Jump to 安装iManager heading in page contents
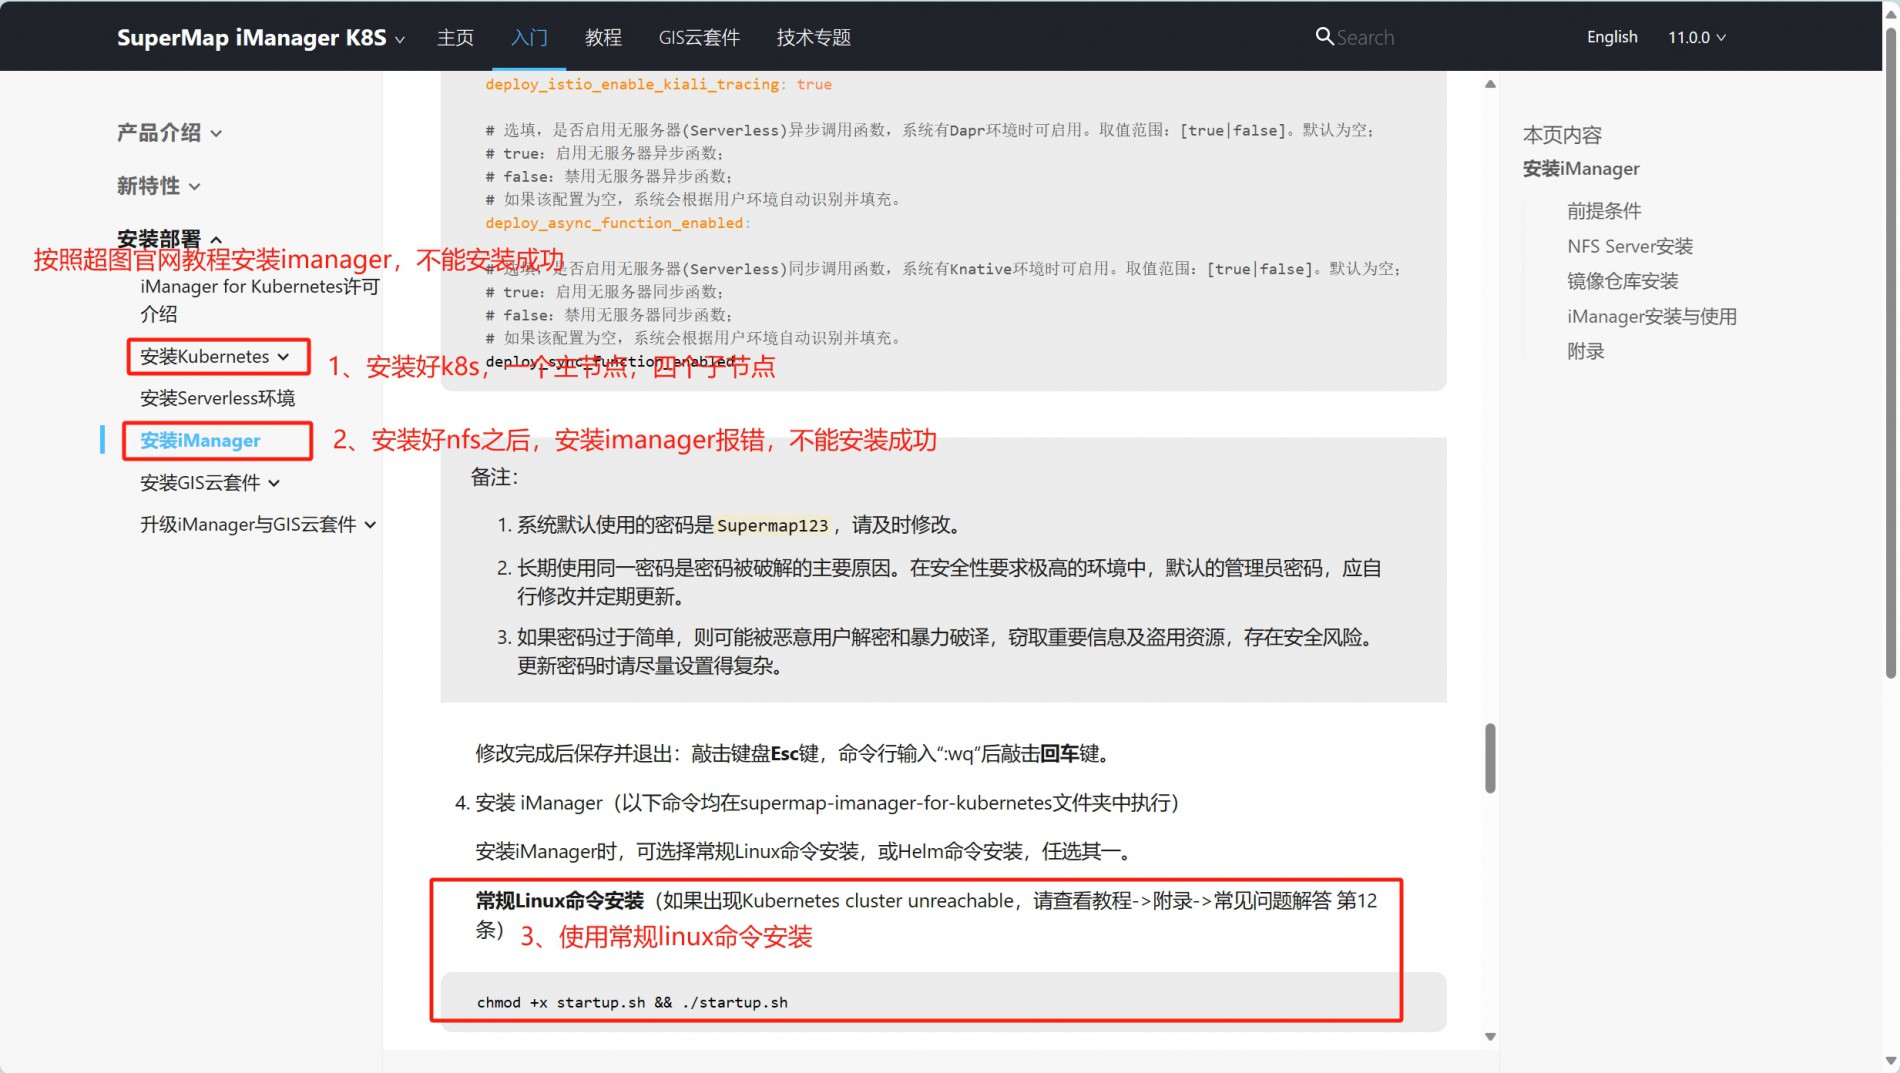Image resolution: width=1900 pixels, height=1073 pixels. pos(1580,169)
